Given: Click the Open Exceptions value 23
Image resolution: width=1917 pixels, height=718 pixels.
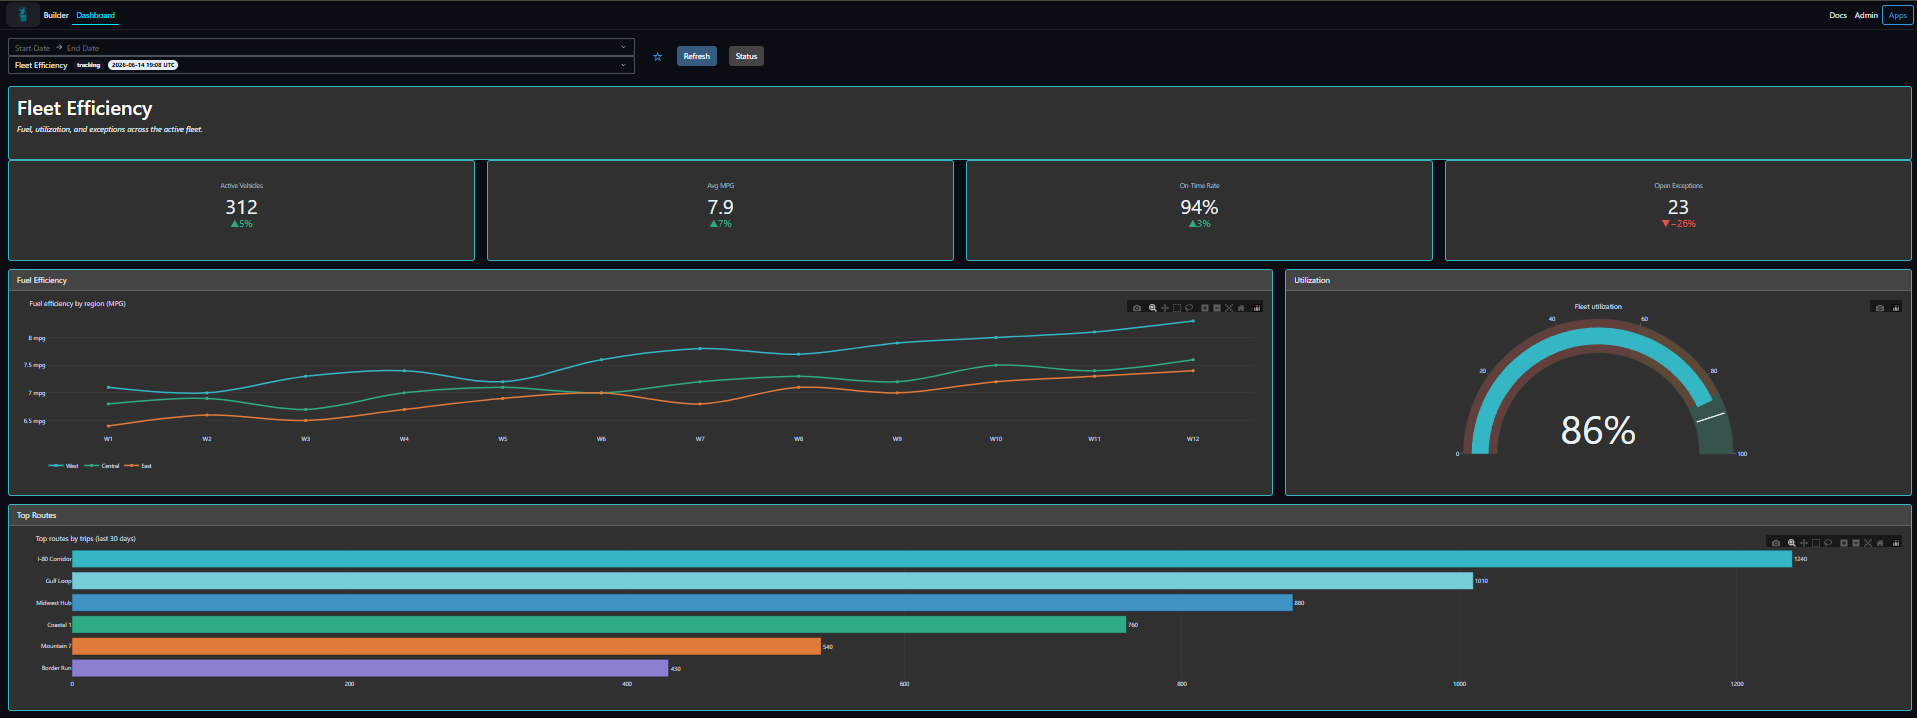Looking at the screenshot, I should (1678, 207).
